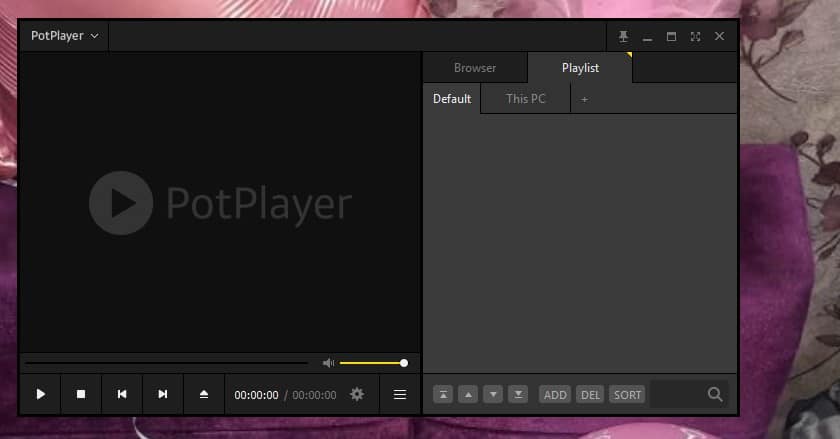Viewport: 840px width, 439px height.
Task: Move selected item to bottom of playlist
Action: click(518, 395)
